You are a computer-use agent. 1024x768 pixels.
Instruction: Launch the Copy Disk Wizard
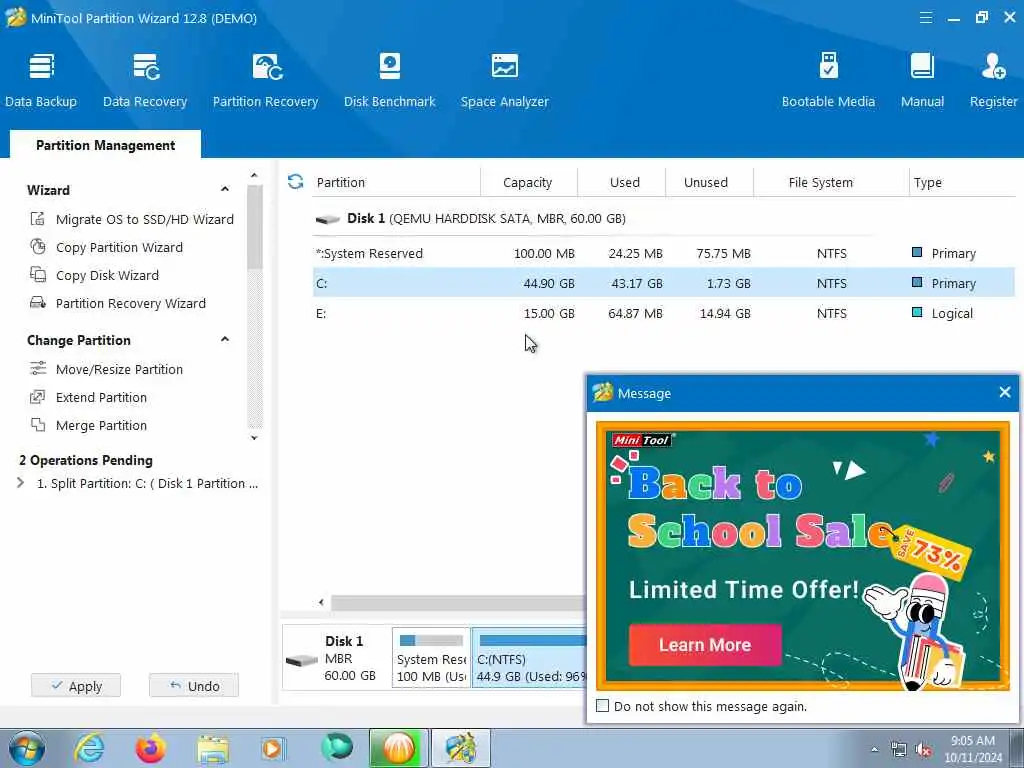(x=95, y=276)
